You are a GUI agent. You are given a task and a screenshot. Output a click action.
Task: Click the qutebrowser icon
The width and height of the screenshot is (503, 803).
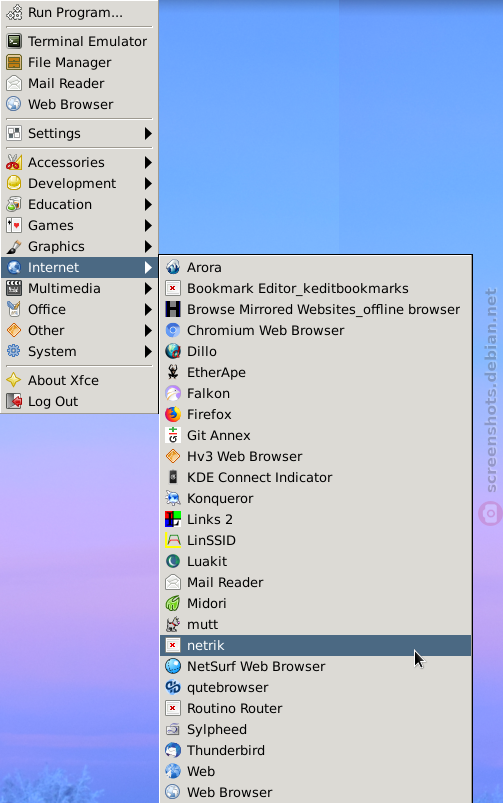click(x=173, y=687)
